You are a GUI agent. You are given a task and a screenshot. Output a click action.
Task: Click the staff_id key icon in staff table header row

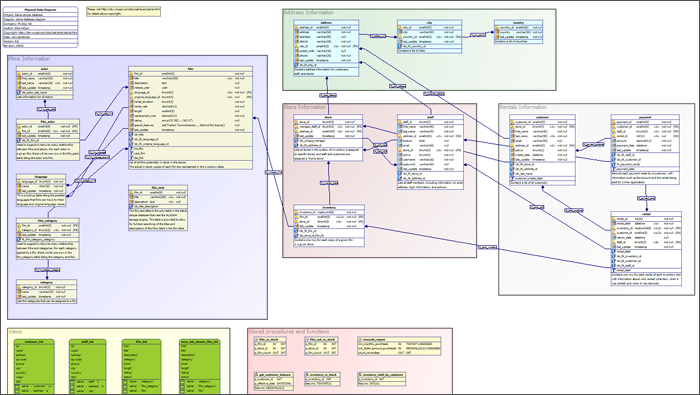[400, 122]
